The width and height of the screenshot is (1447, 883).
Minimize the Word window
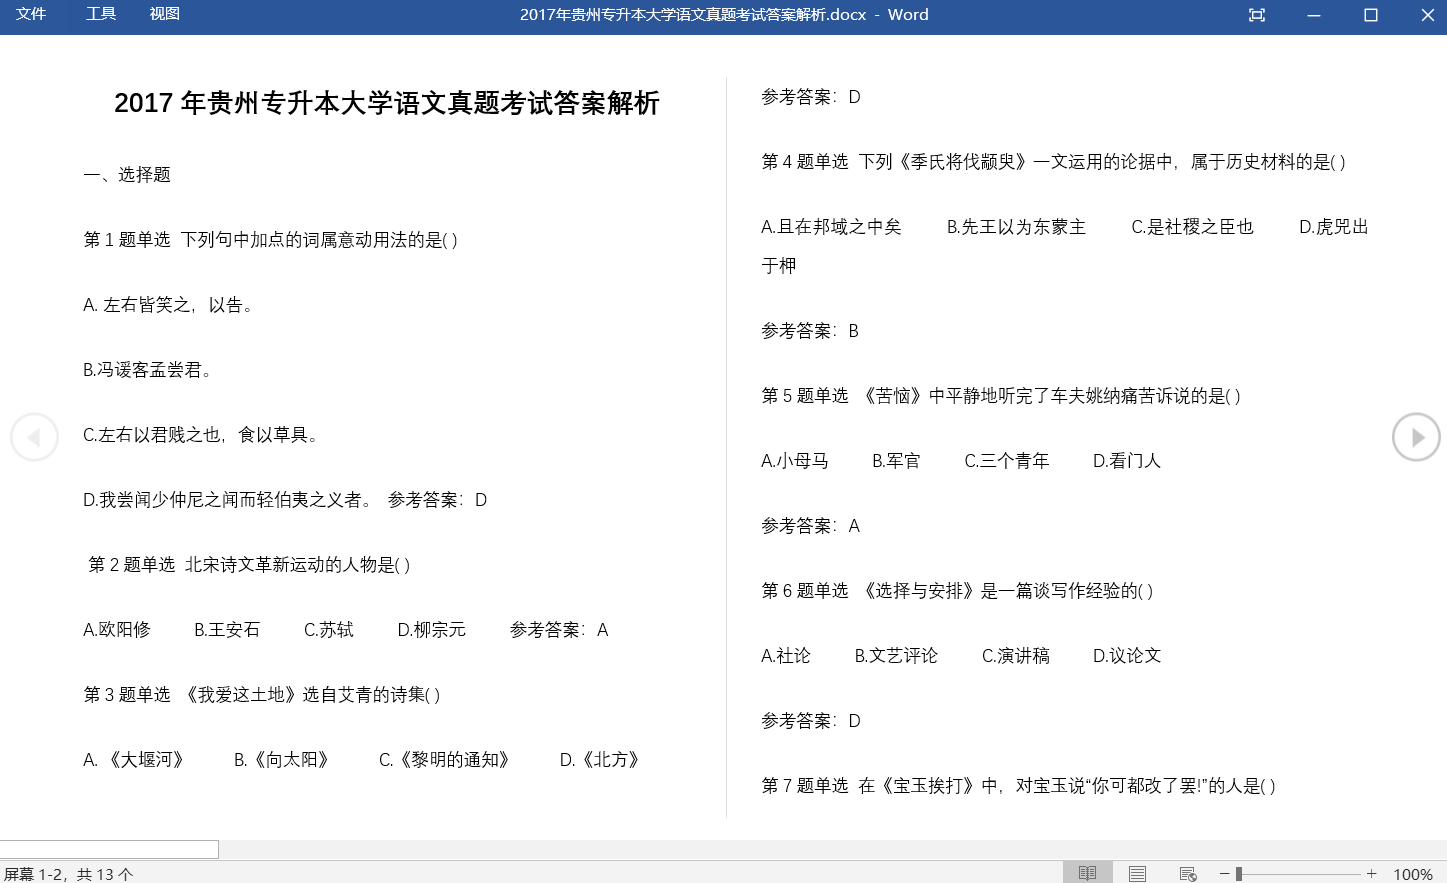tap(1314, 15)
